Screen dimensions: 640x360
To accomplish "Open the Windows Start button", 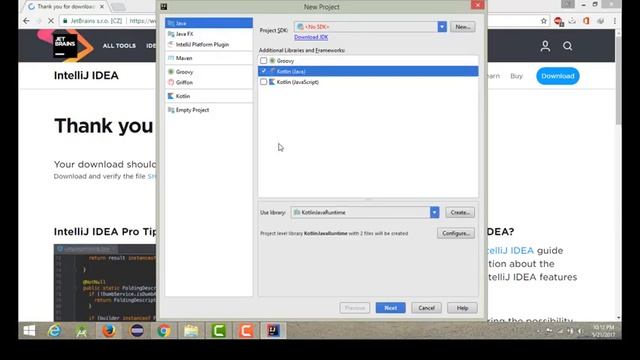I will pyautogui.click(x=29, y=331).
